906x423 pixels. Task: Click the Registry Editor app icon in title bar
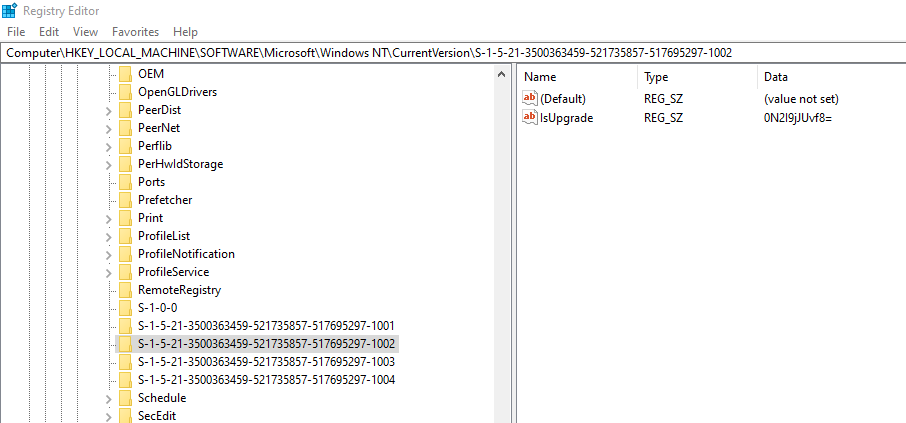pos(9,10)
